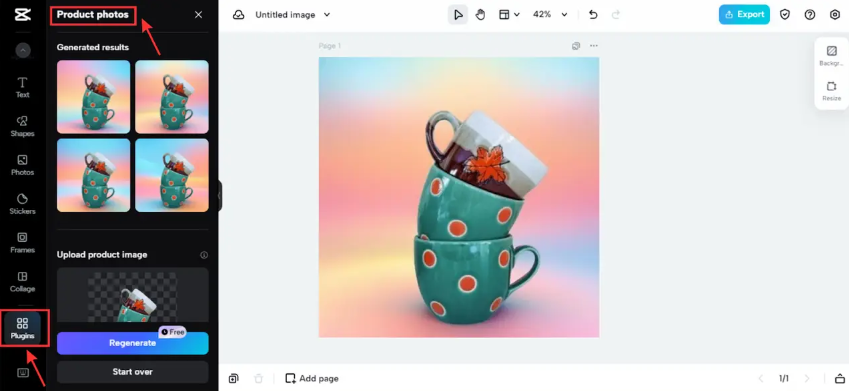Click the Add page button

[312, 378]
